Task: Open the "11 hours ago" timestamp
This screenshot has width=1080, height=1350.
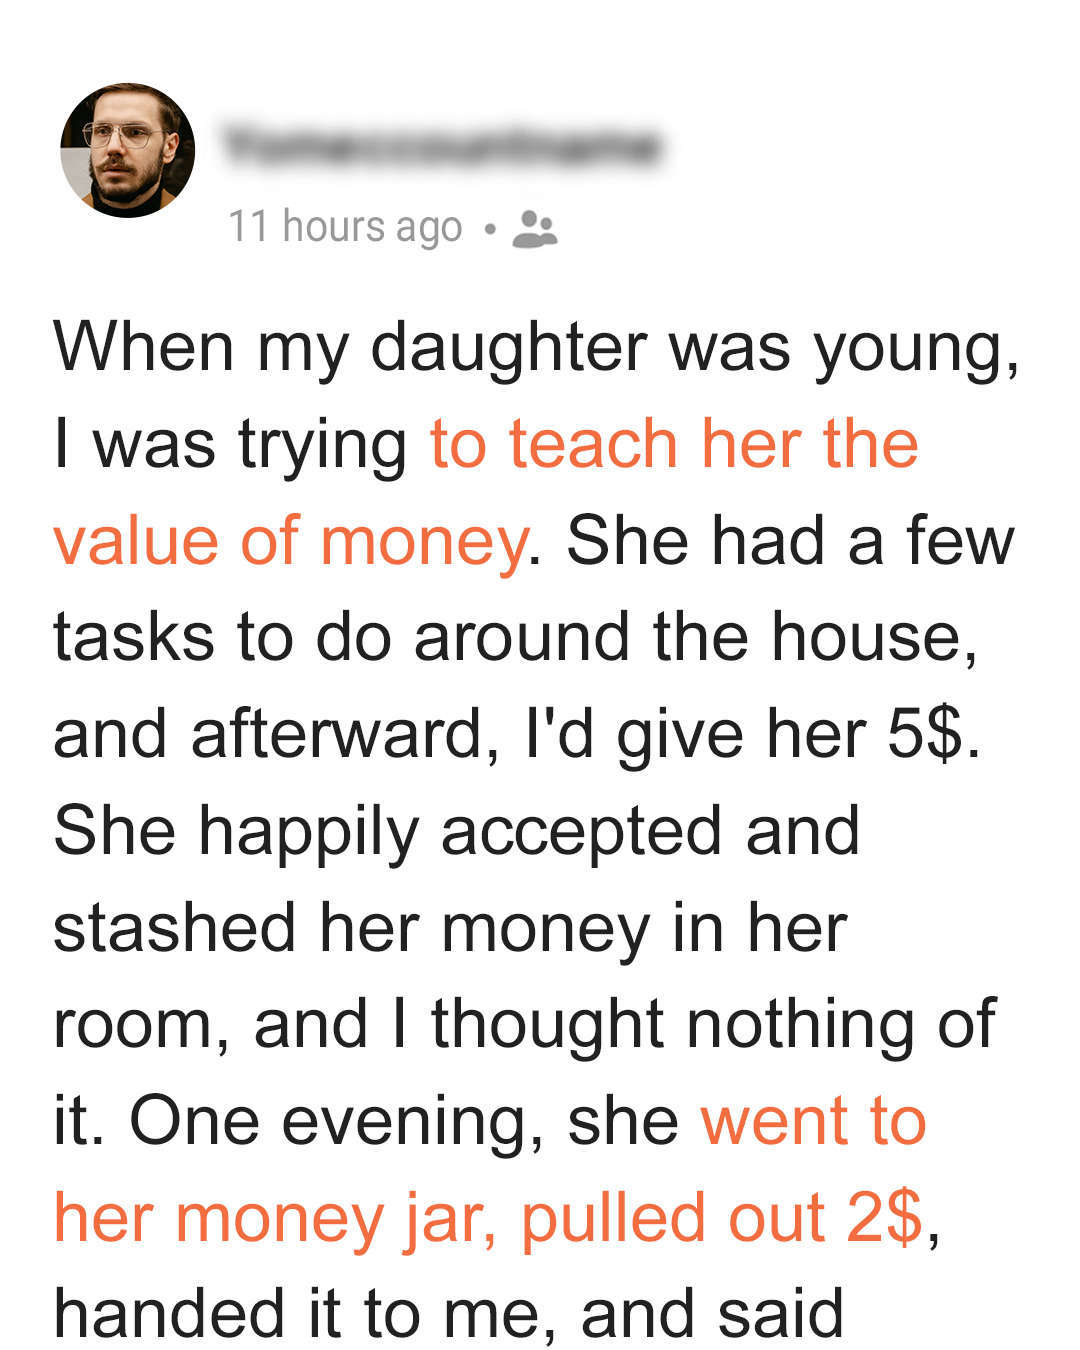Action: point(345,227)
